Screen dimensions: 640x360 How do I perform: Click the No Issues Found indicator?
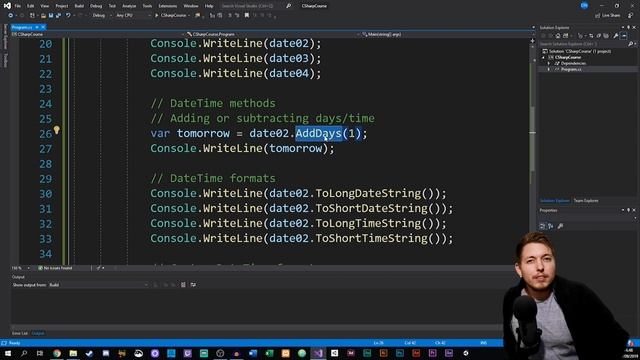click(55, 268)
